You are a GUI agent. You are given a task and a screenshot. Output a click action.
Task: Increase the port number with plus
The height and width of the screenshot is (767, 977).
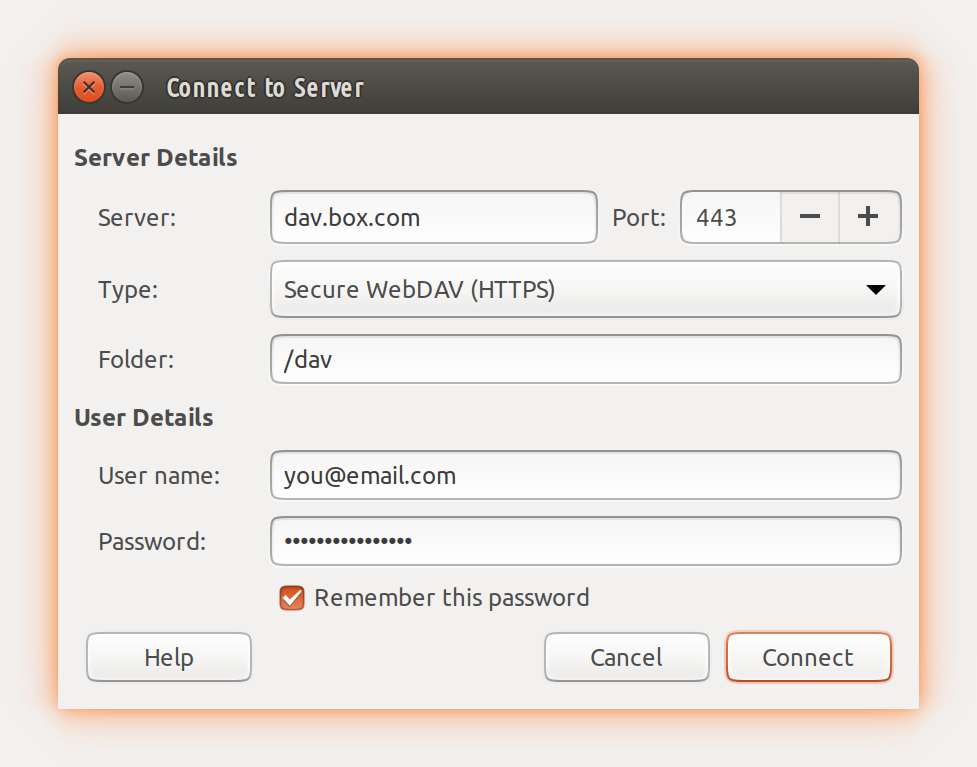(869, 217)
